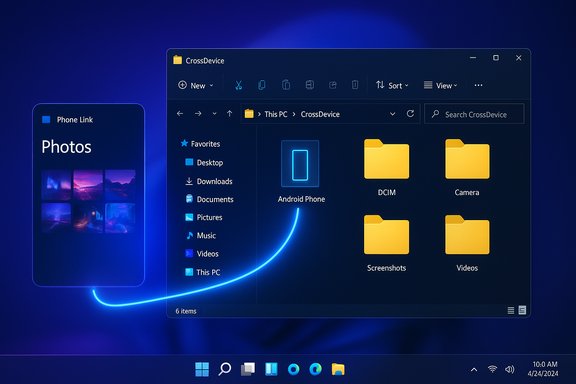
Task: Open Task View on taskbar
Action: (248, 369)
